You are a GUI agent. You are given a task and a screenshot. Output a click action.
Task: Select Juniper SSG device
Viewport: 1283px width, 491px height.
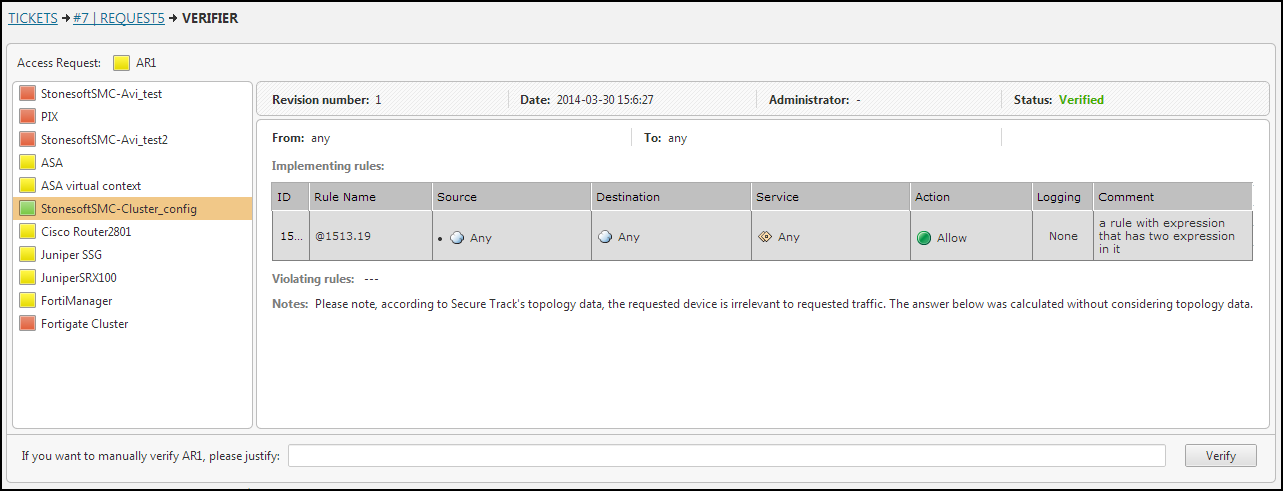(x=71, y=255)
